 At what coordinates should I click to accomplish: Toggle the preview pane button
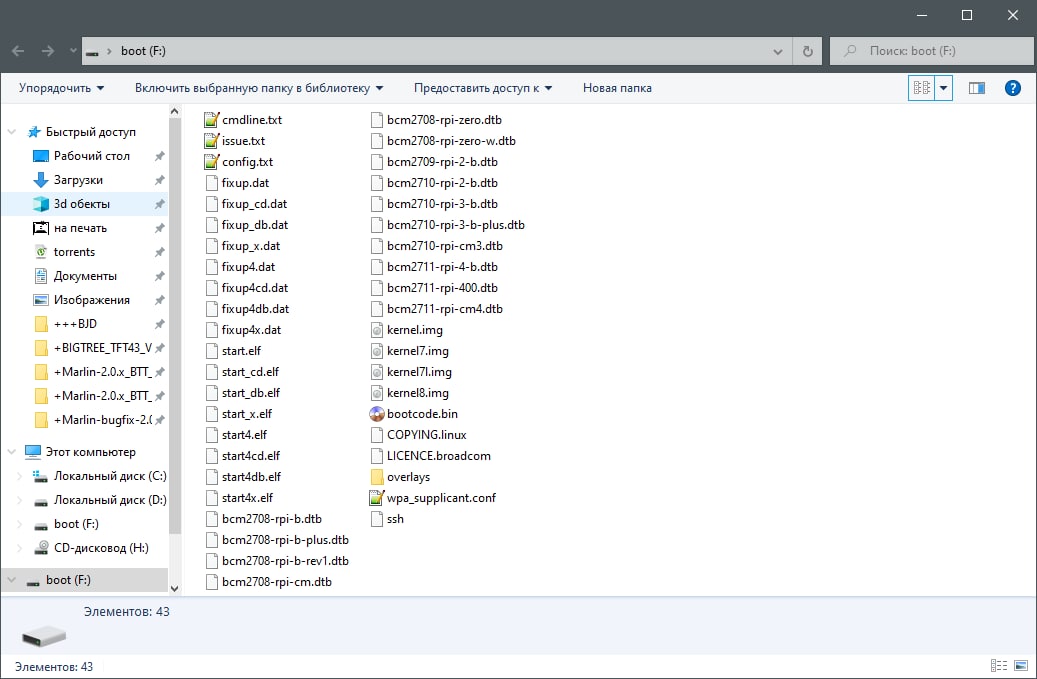point(977,88)
